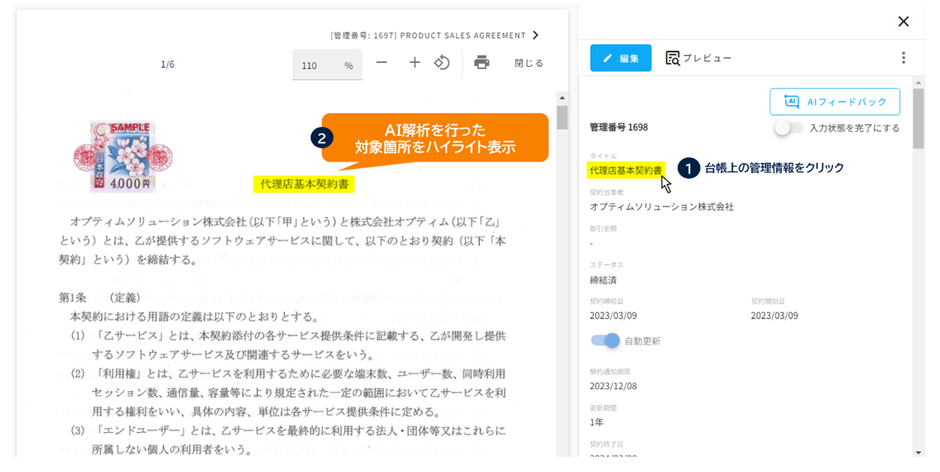
Task: Close the detail panel with the X icon
Action: [903, 21]
